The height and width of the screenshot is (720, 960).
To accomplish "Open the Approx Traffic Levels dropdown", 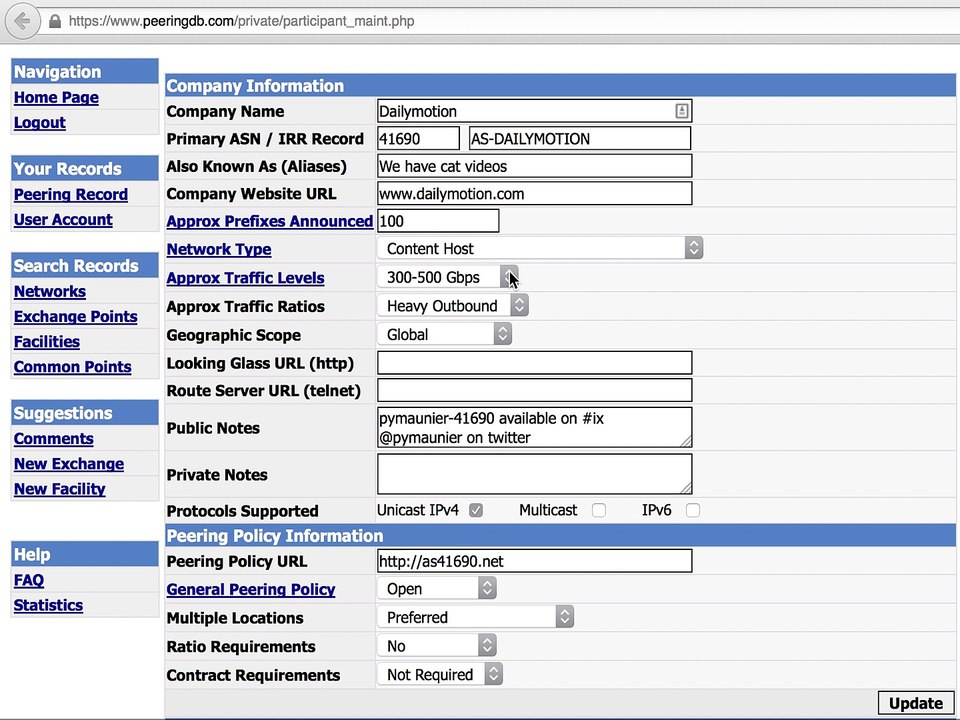I will pos(448,277).
